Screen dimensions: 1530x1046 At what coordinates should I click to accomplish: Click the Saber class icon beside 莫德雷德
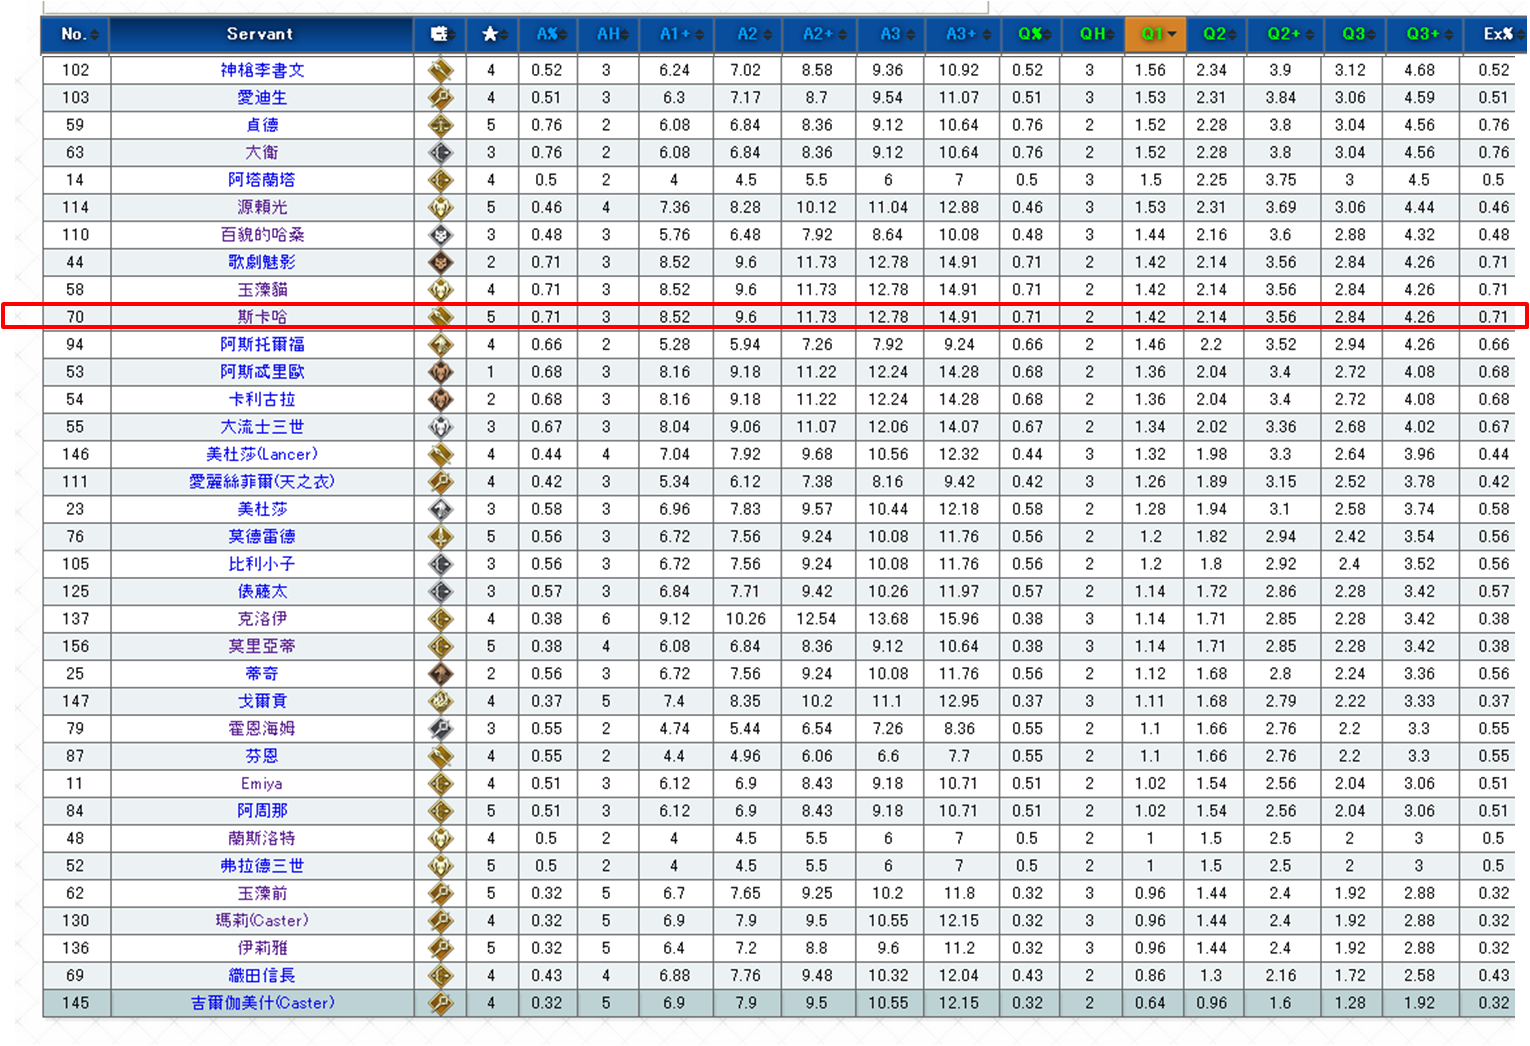coord(441,537)
